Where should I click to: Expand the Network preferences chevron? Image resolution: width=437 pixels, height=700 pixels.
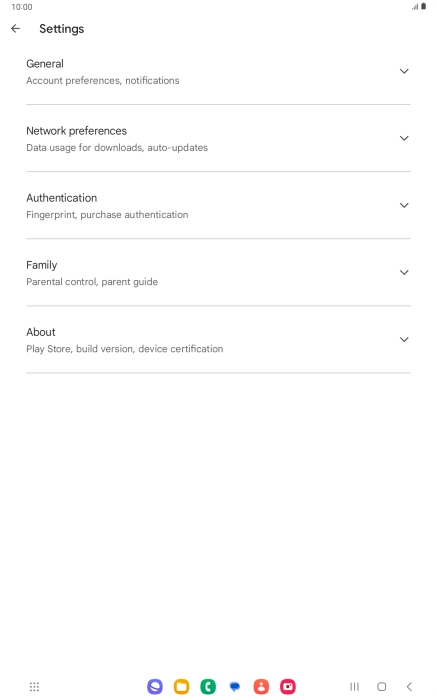(x=404, y=138)
